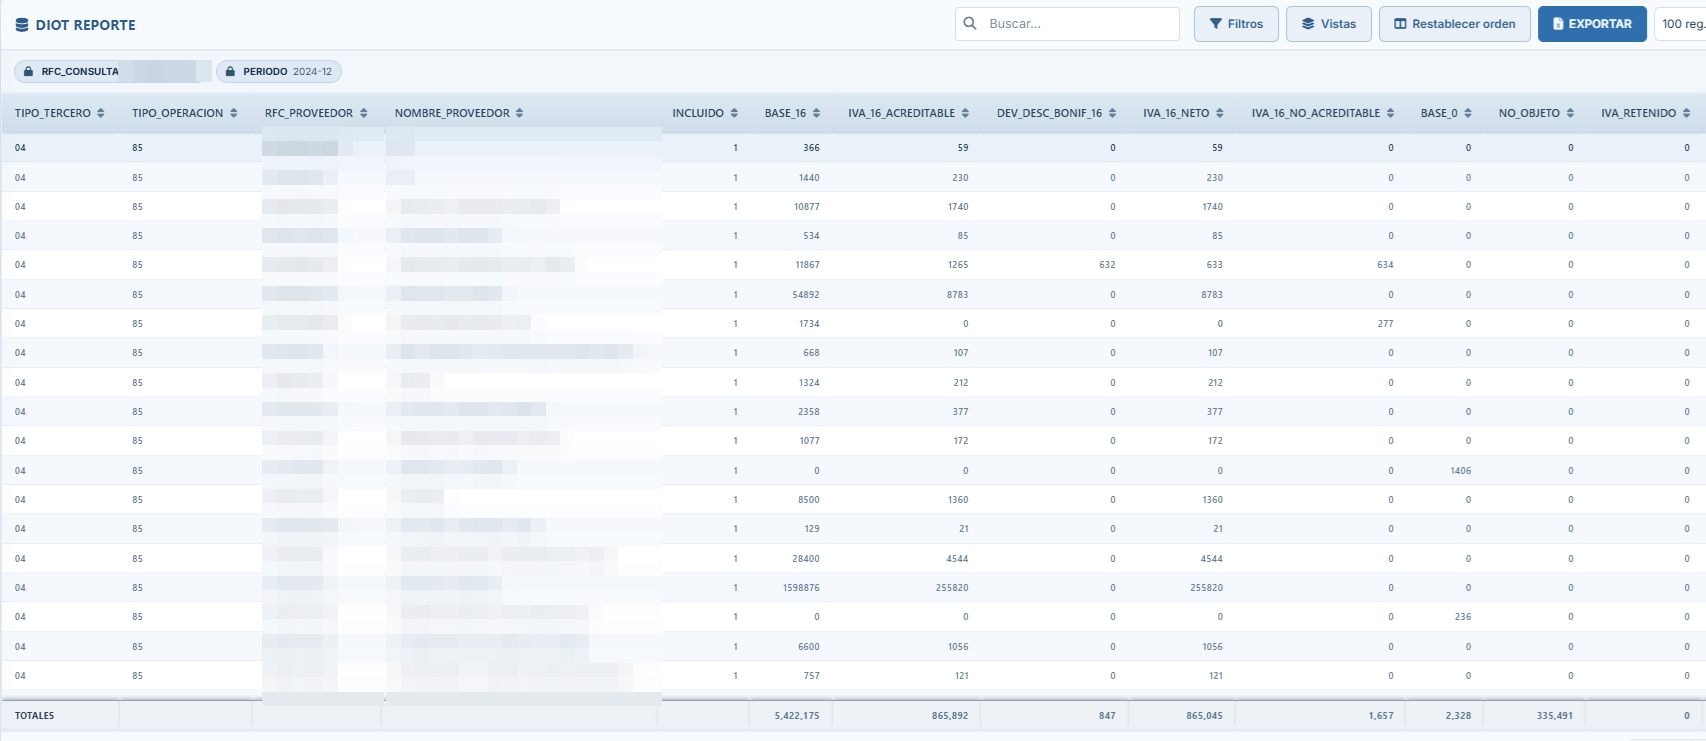
Task: Click the TOTALES value 5,422,175
Action: pos(797,716)
